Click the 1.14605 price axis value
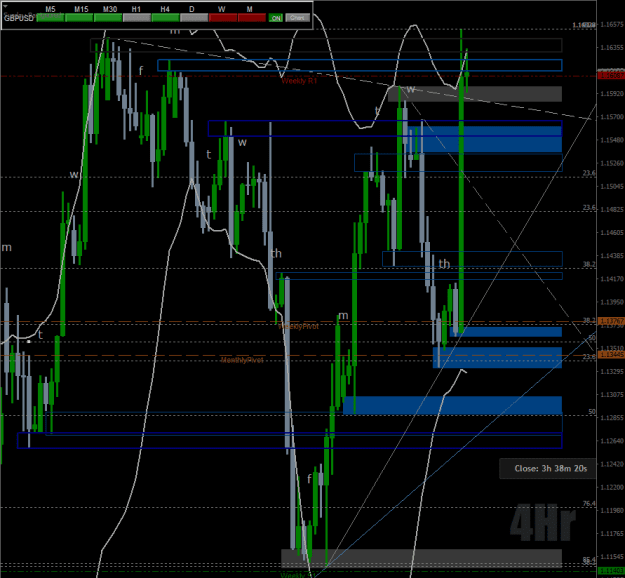This screenshot has width=625, height=578. [612, 232]
